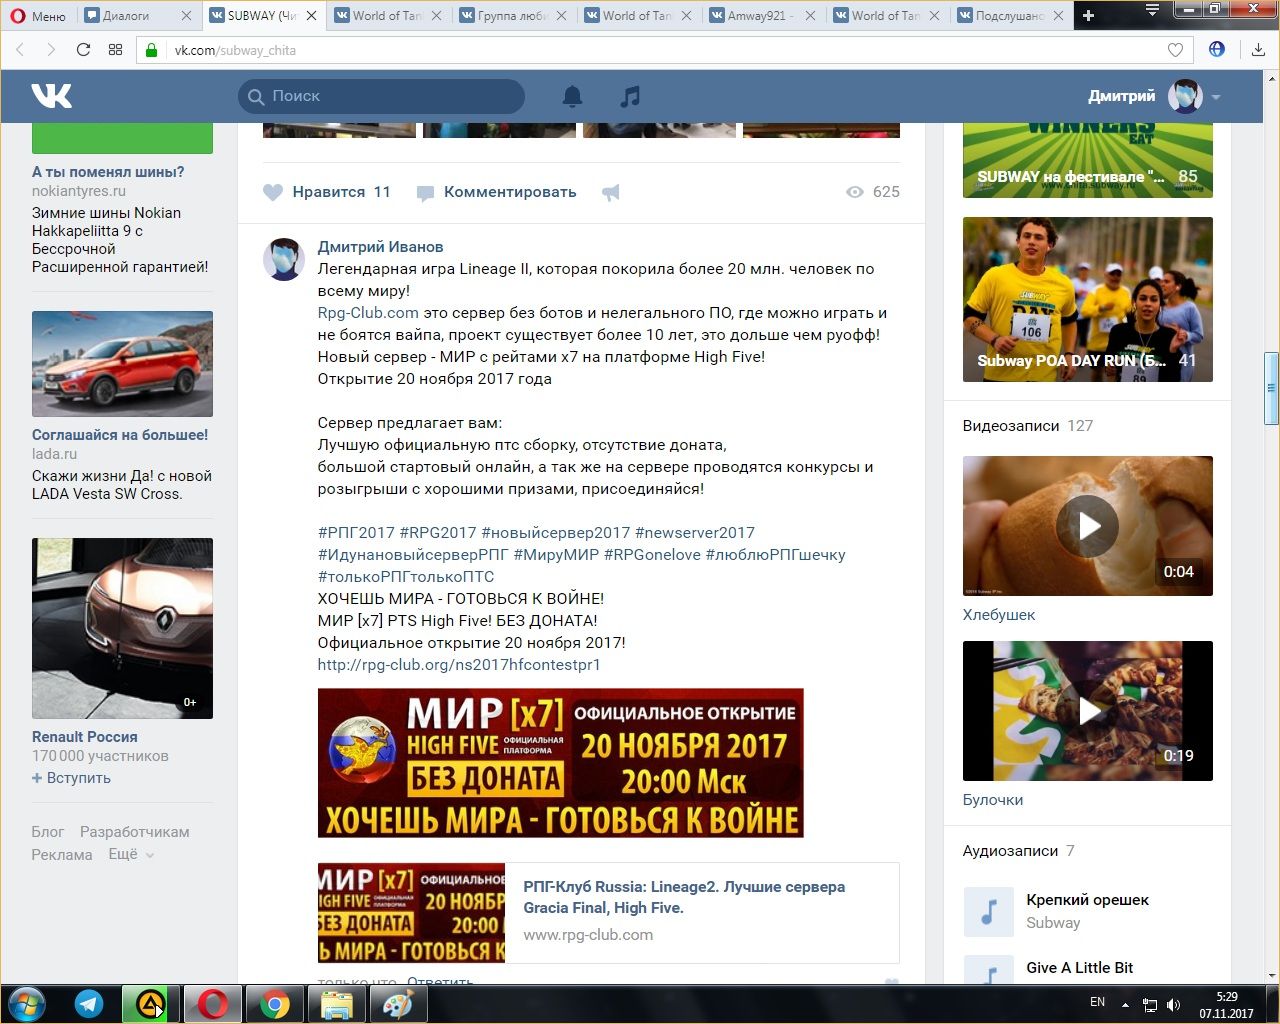
Task: Open the #newserver2017 hashtag
Action: 695,533
